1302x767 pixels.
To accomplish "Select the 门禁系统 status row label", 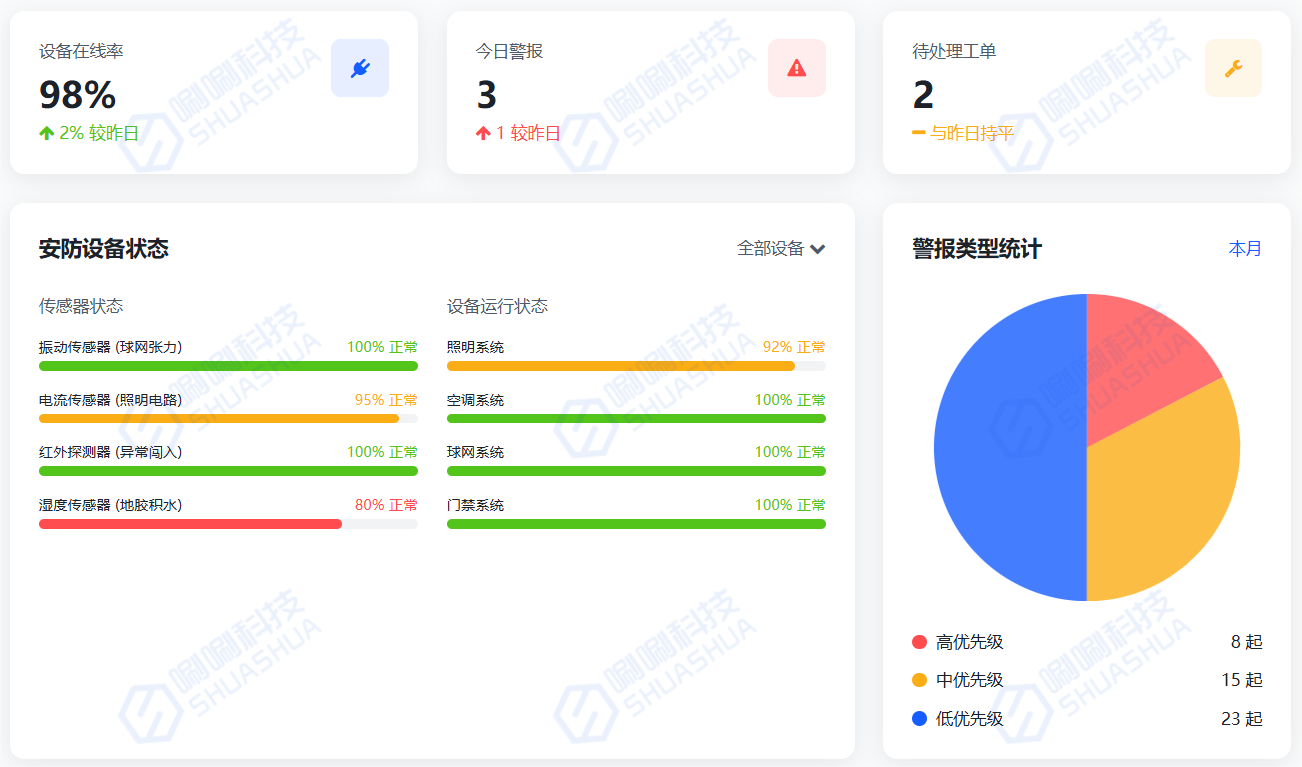I will 475,505.
